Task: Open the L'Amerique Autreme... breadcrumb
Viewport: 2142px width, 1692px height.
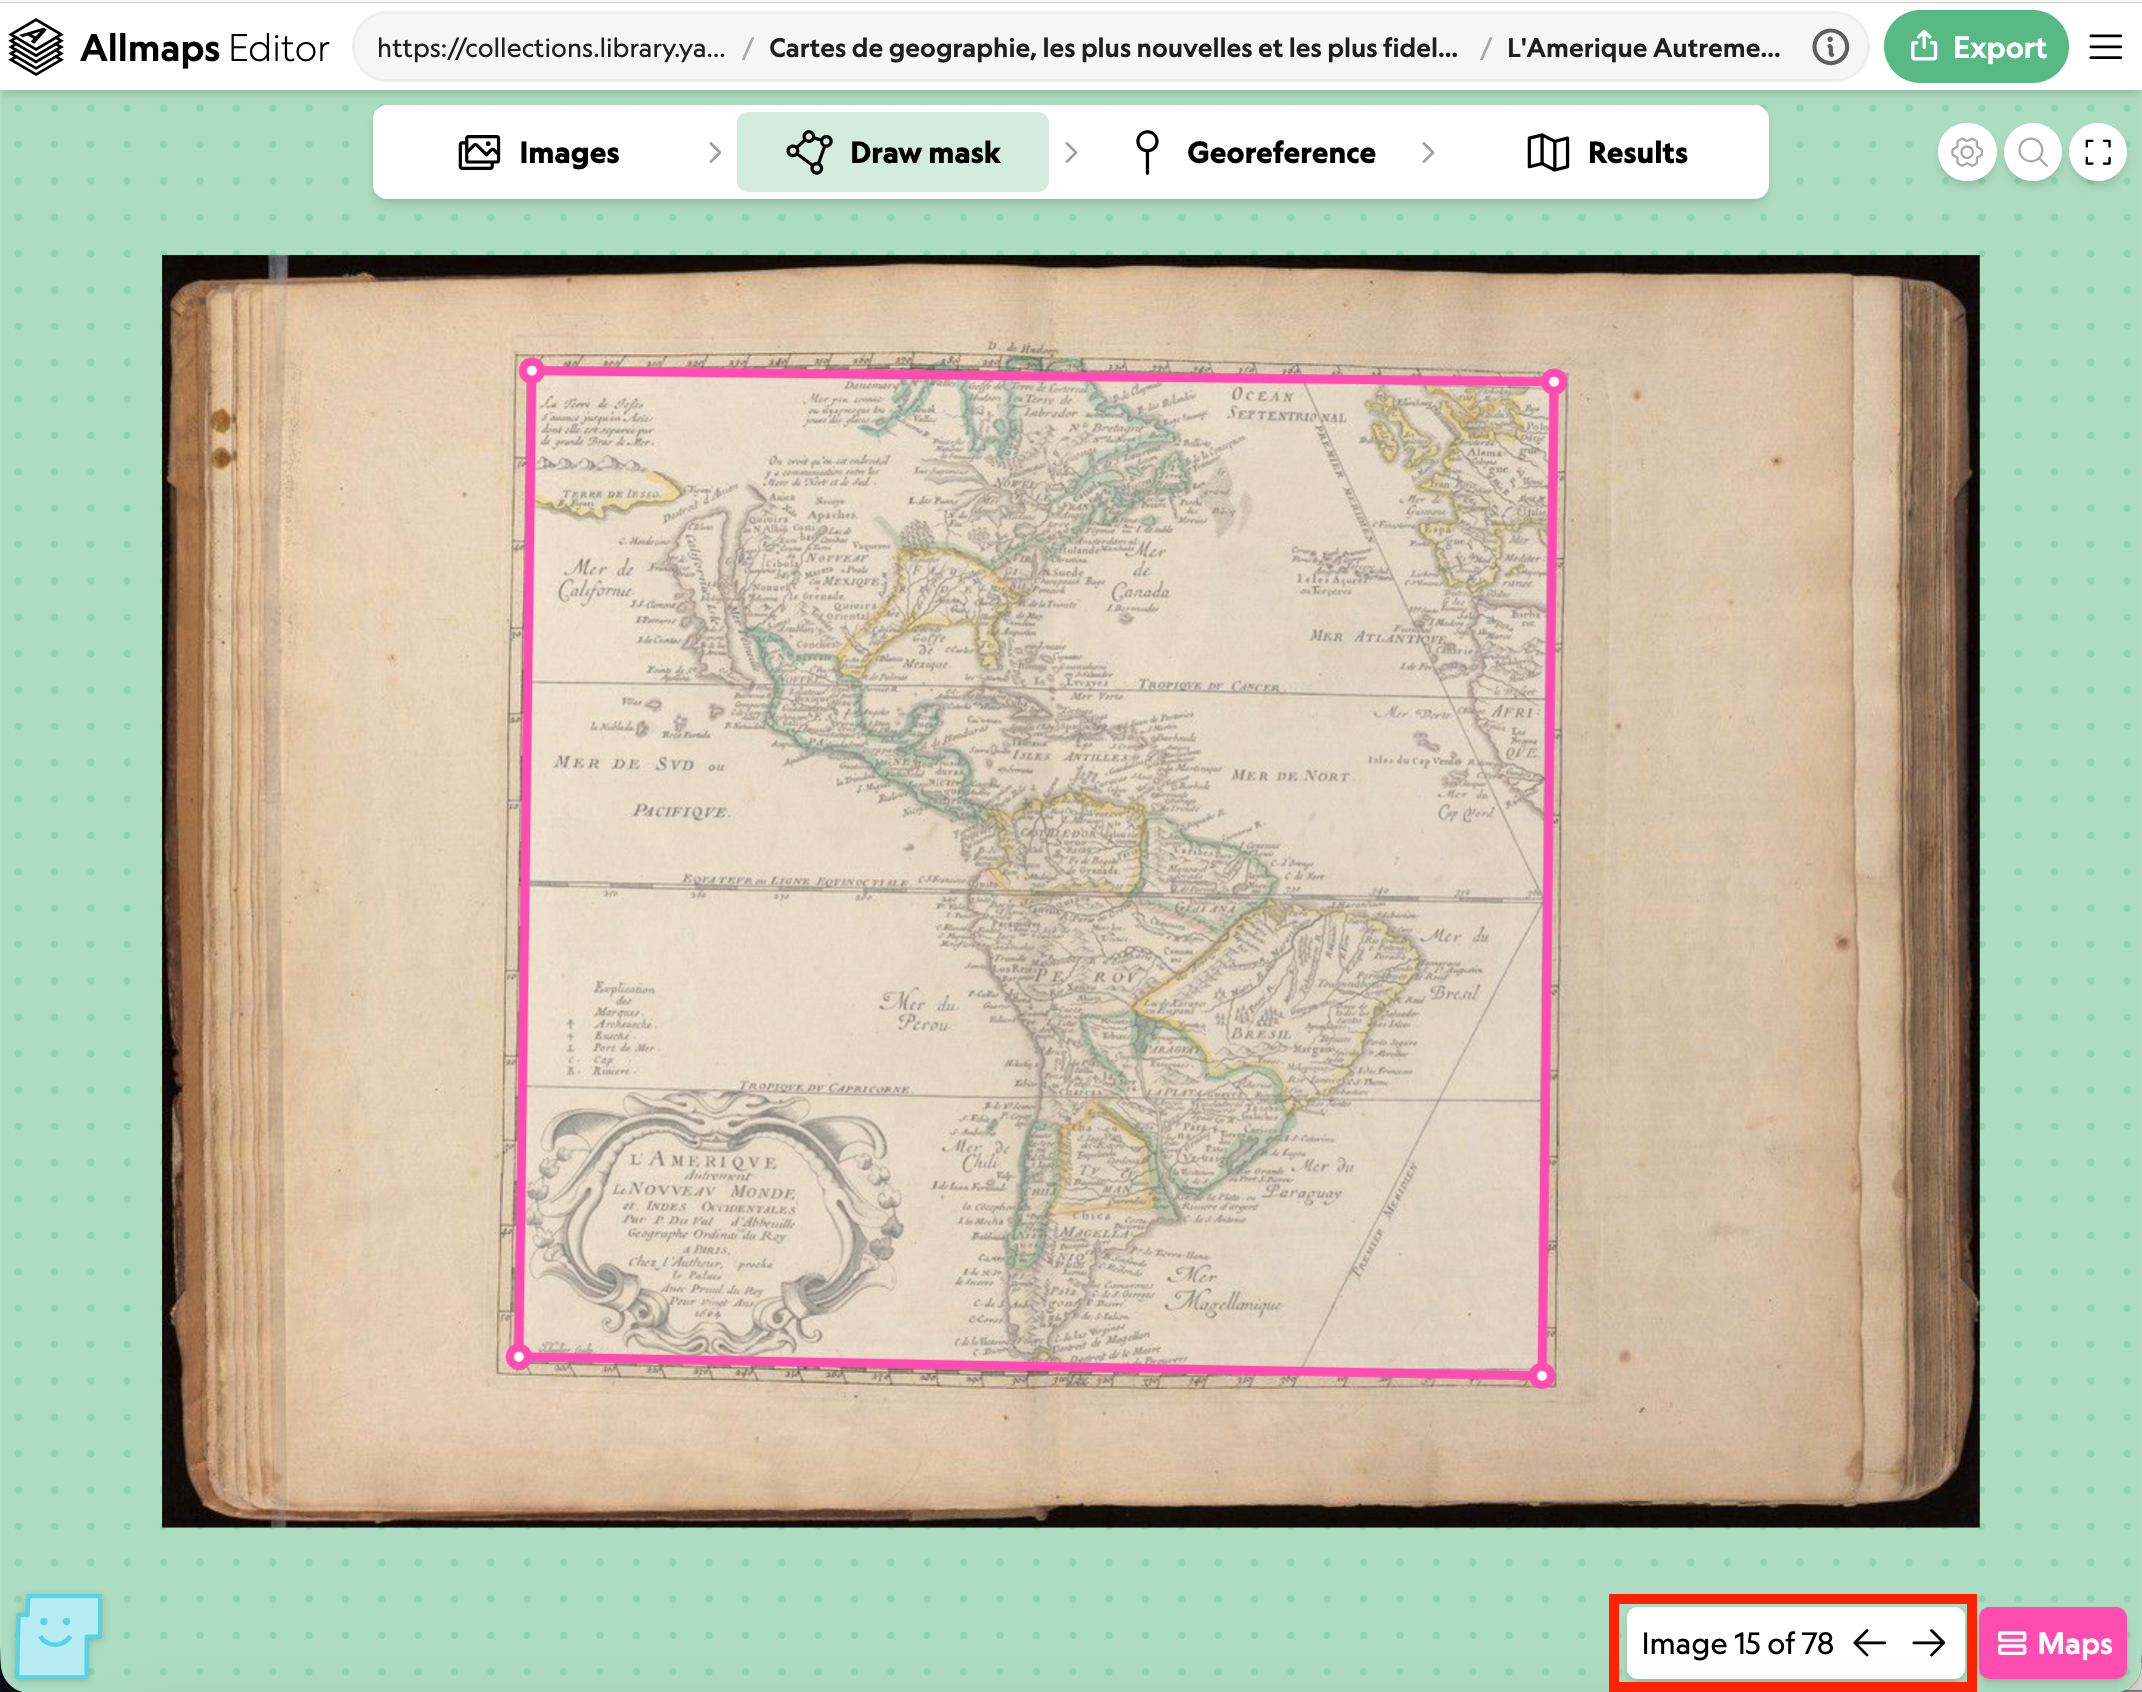Action: (1643, 47)
